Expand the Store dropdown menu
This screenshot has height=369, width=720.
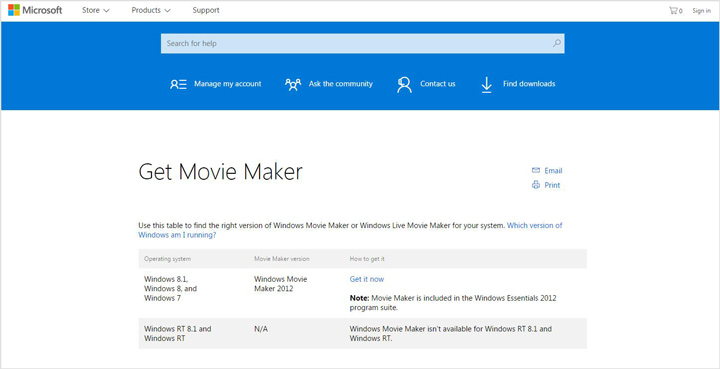[96, 10]
